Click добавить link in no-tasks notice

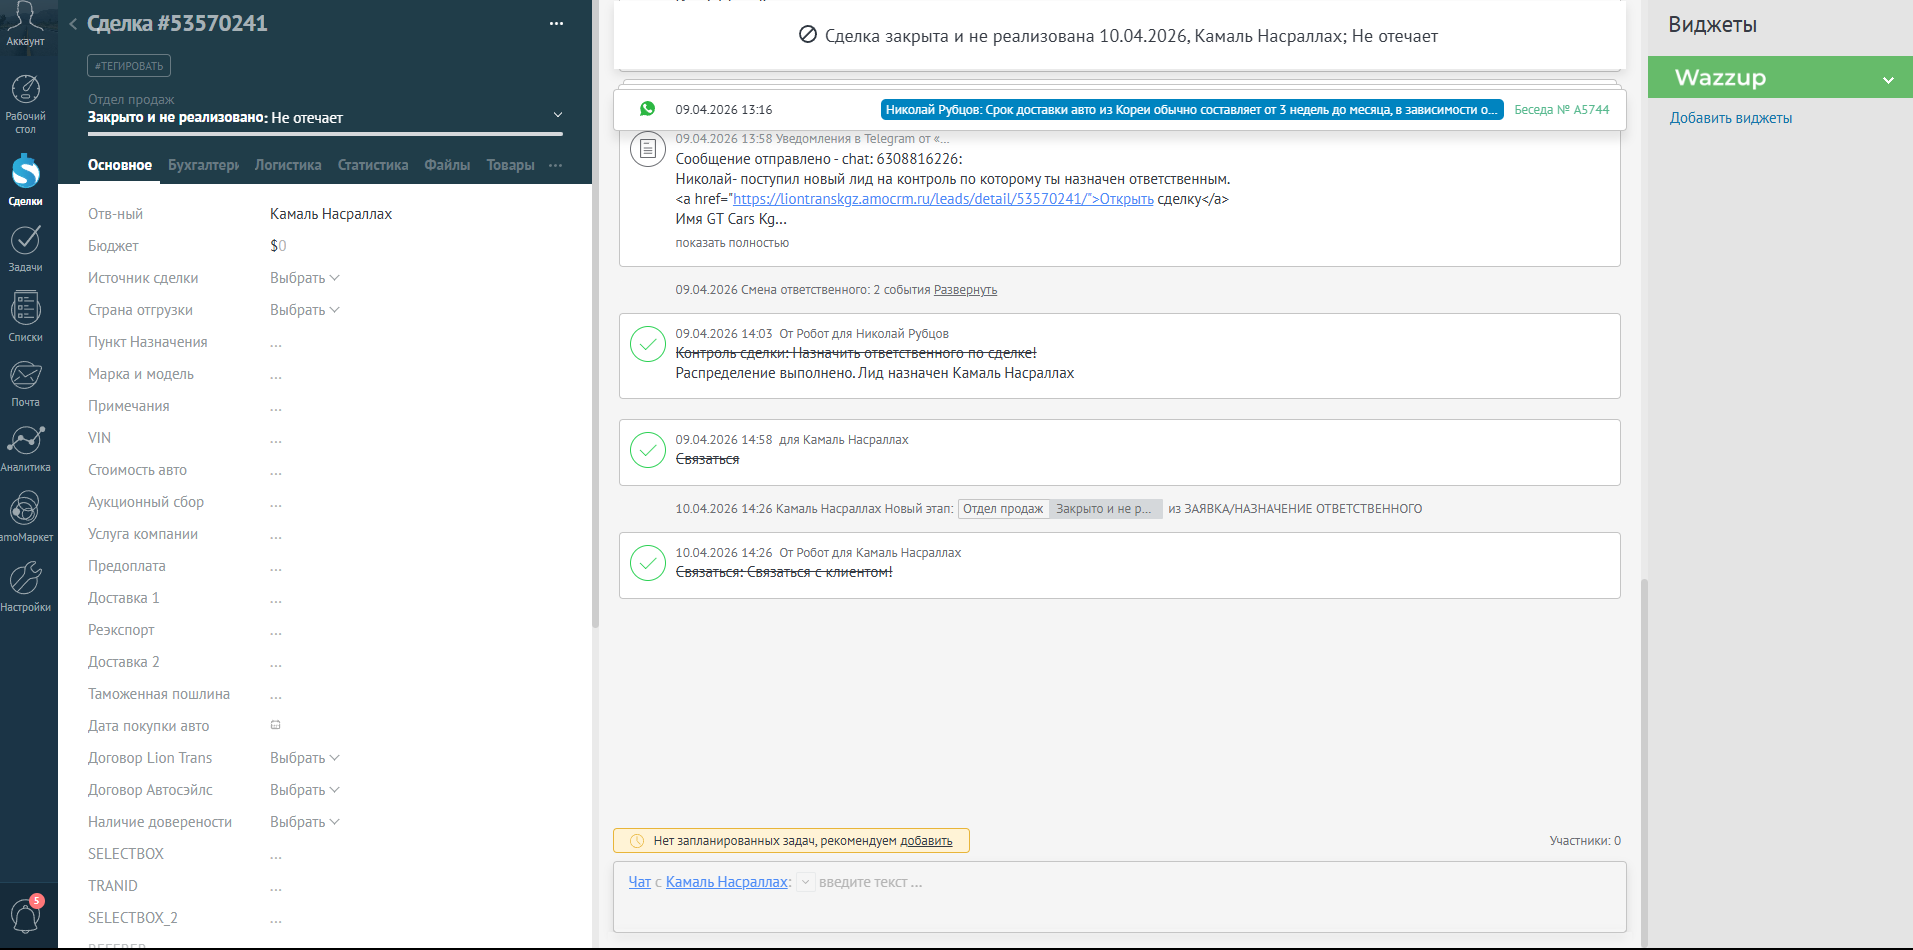[926, 841]
